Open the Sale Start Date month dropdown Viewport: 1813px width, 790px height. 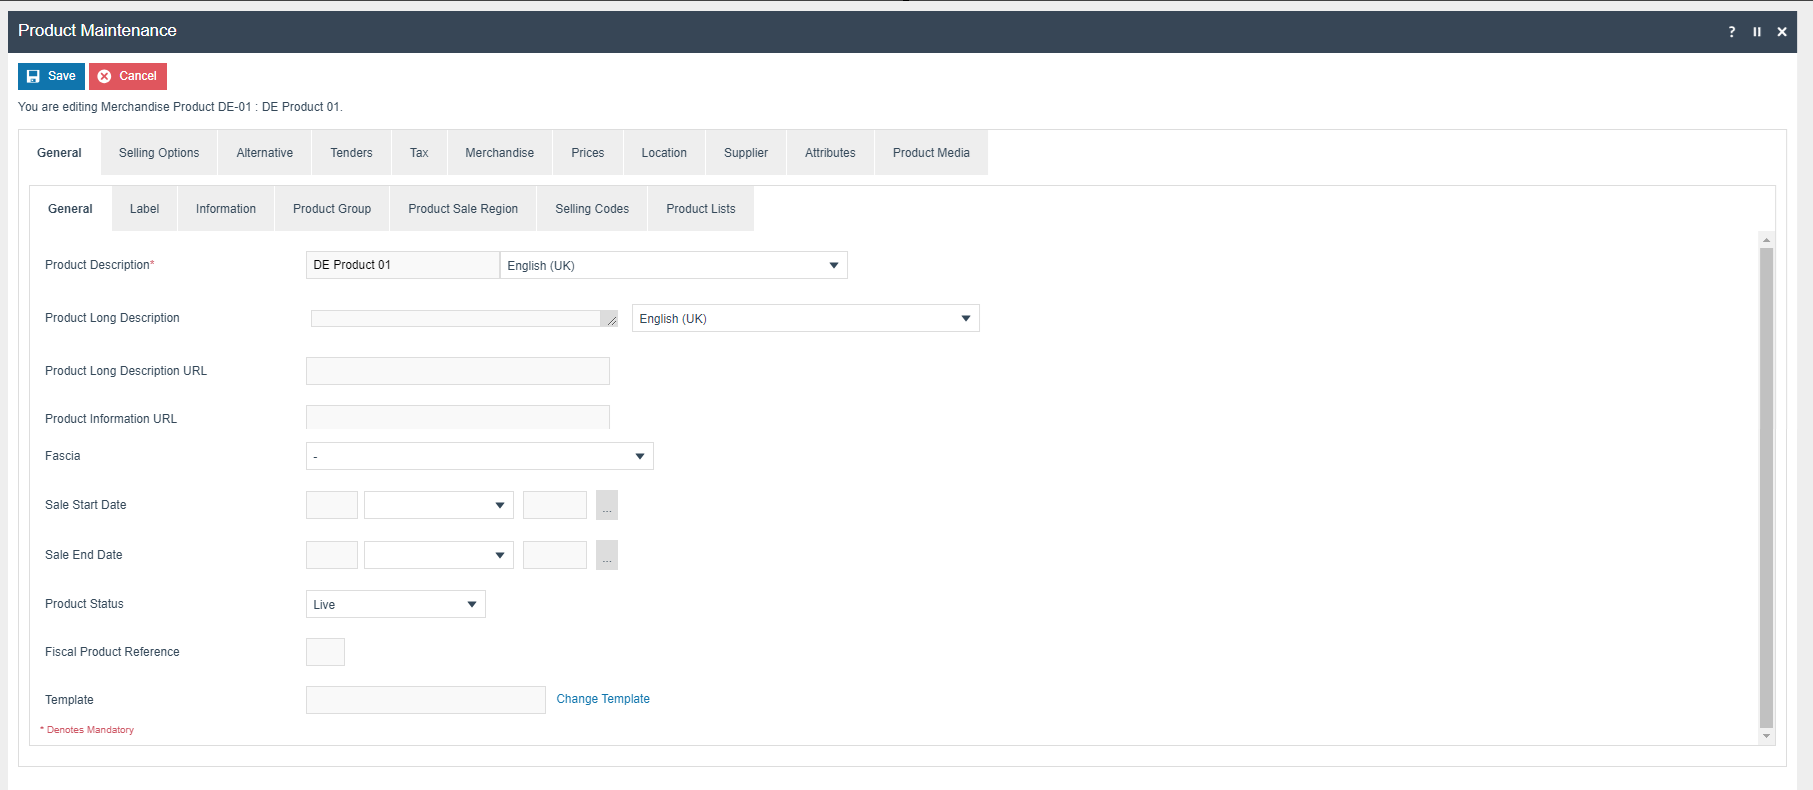[x=499, y=505]
